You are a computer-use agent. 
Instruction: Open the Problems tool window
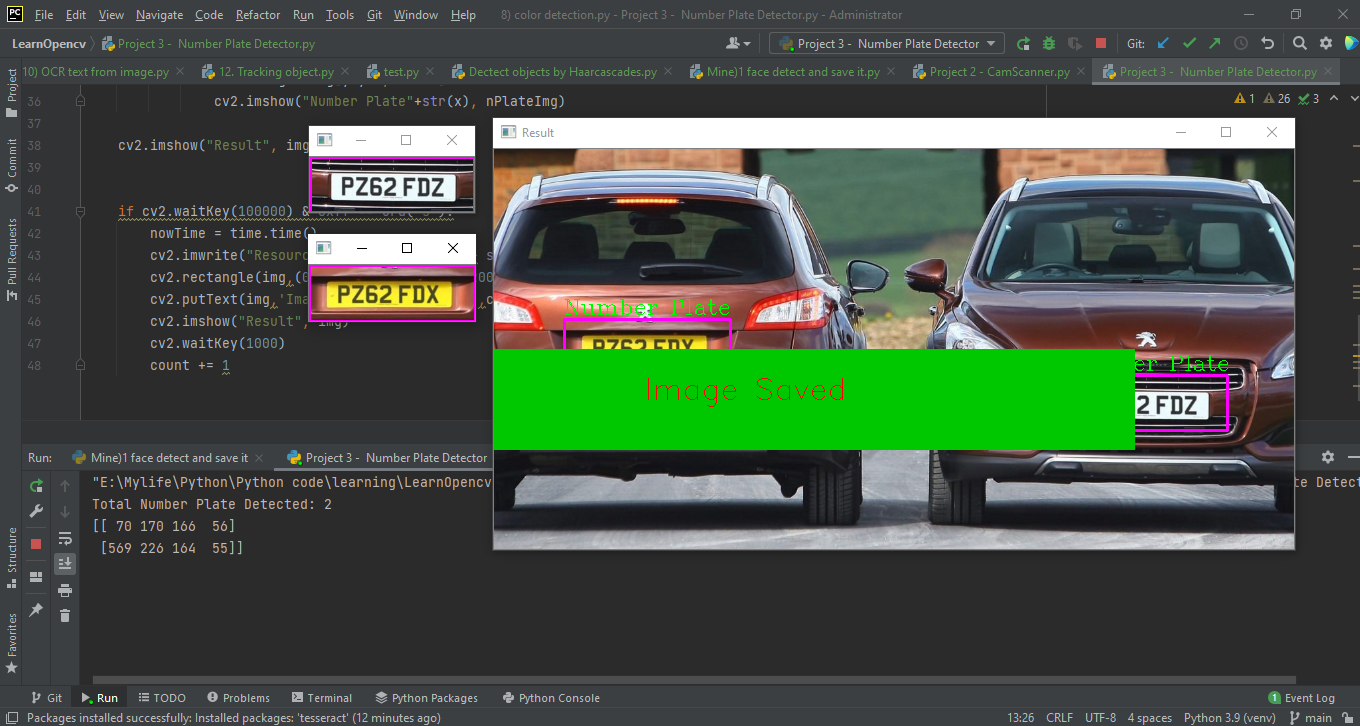click(x=238, y=698)
